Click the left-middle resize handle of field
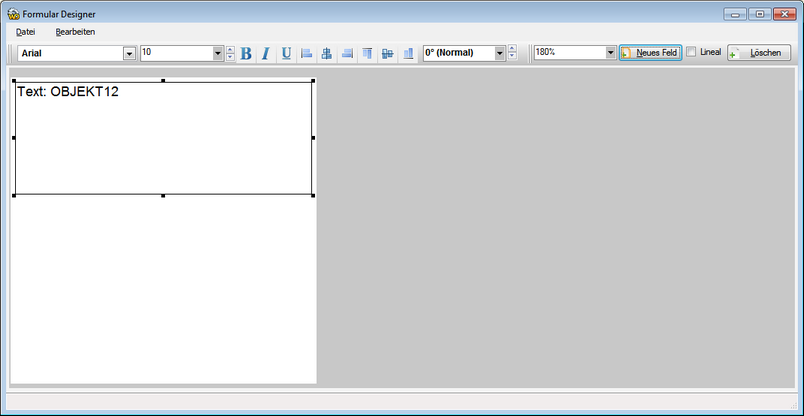Screen dimensions: 804x416 click(x=14, y=137)
